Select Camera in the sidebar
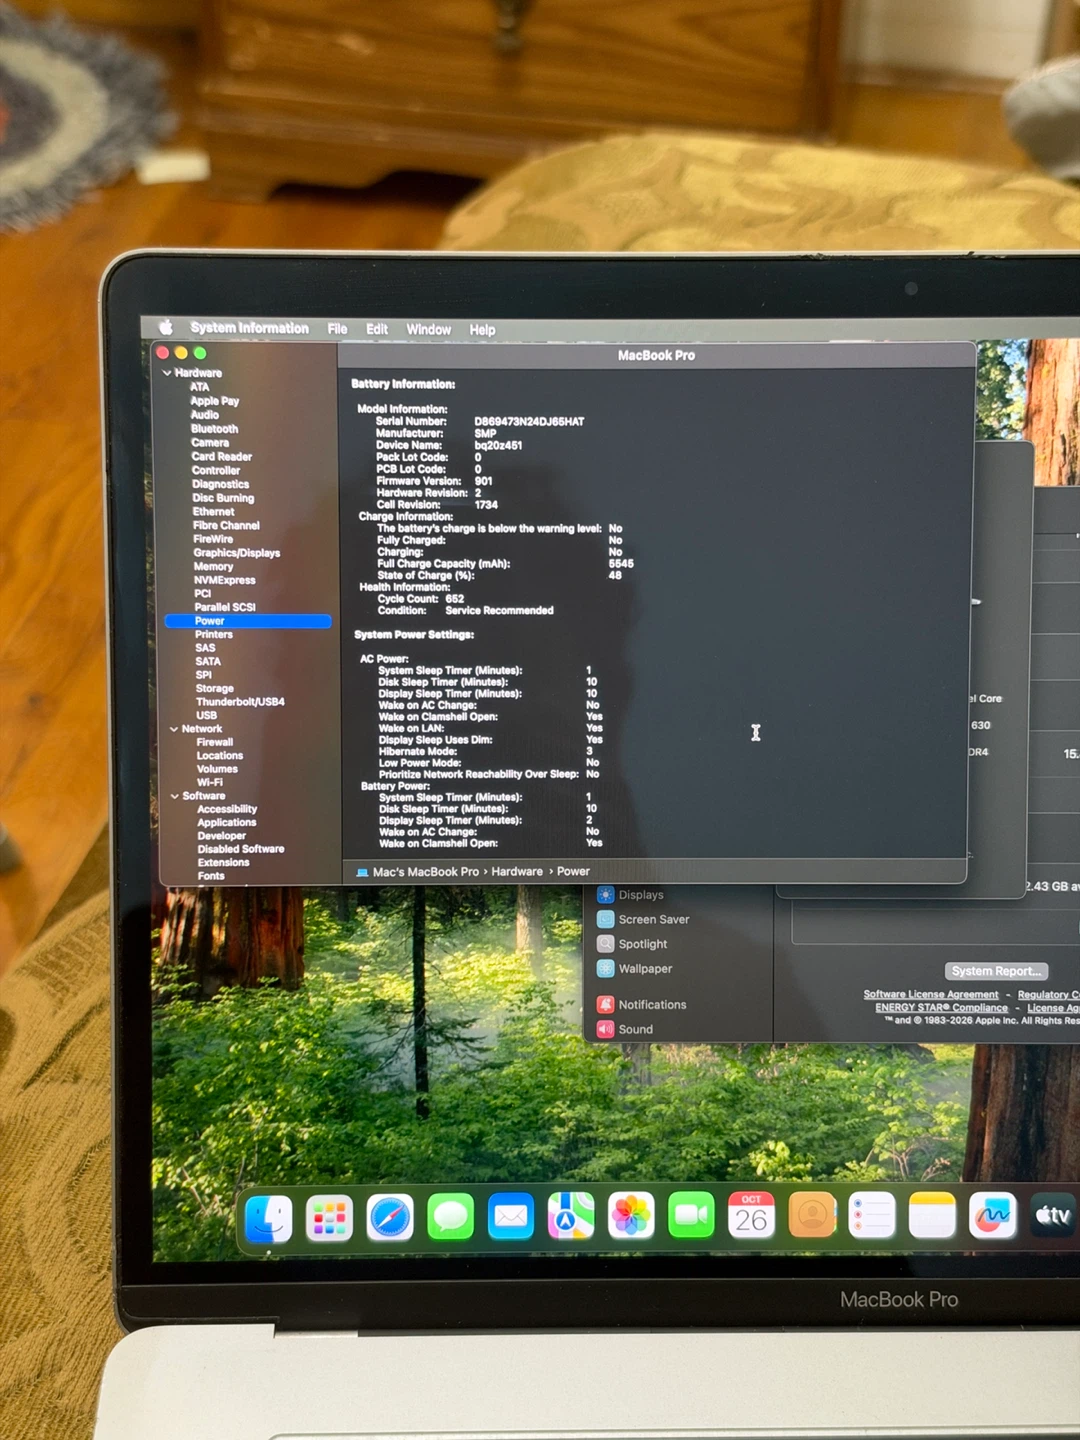The image size is (1080, 1440). (210, 443)
